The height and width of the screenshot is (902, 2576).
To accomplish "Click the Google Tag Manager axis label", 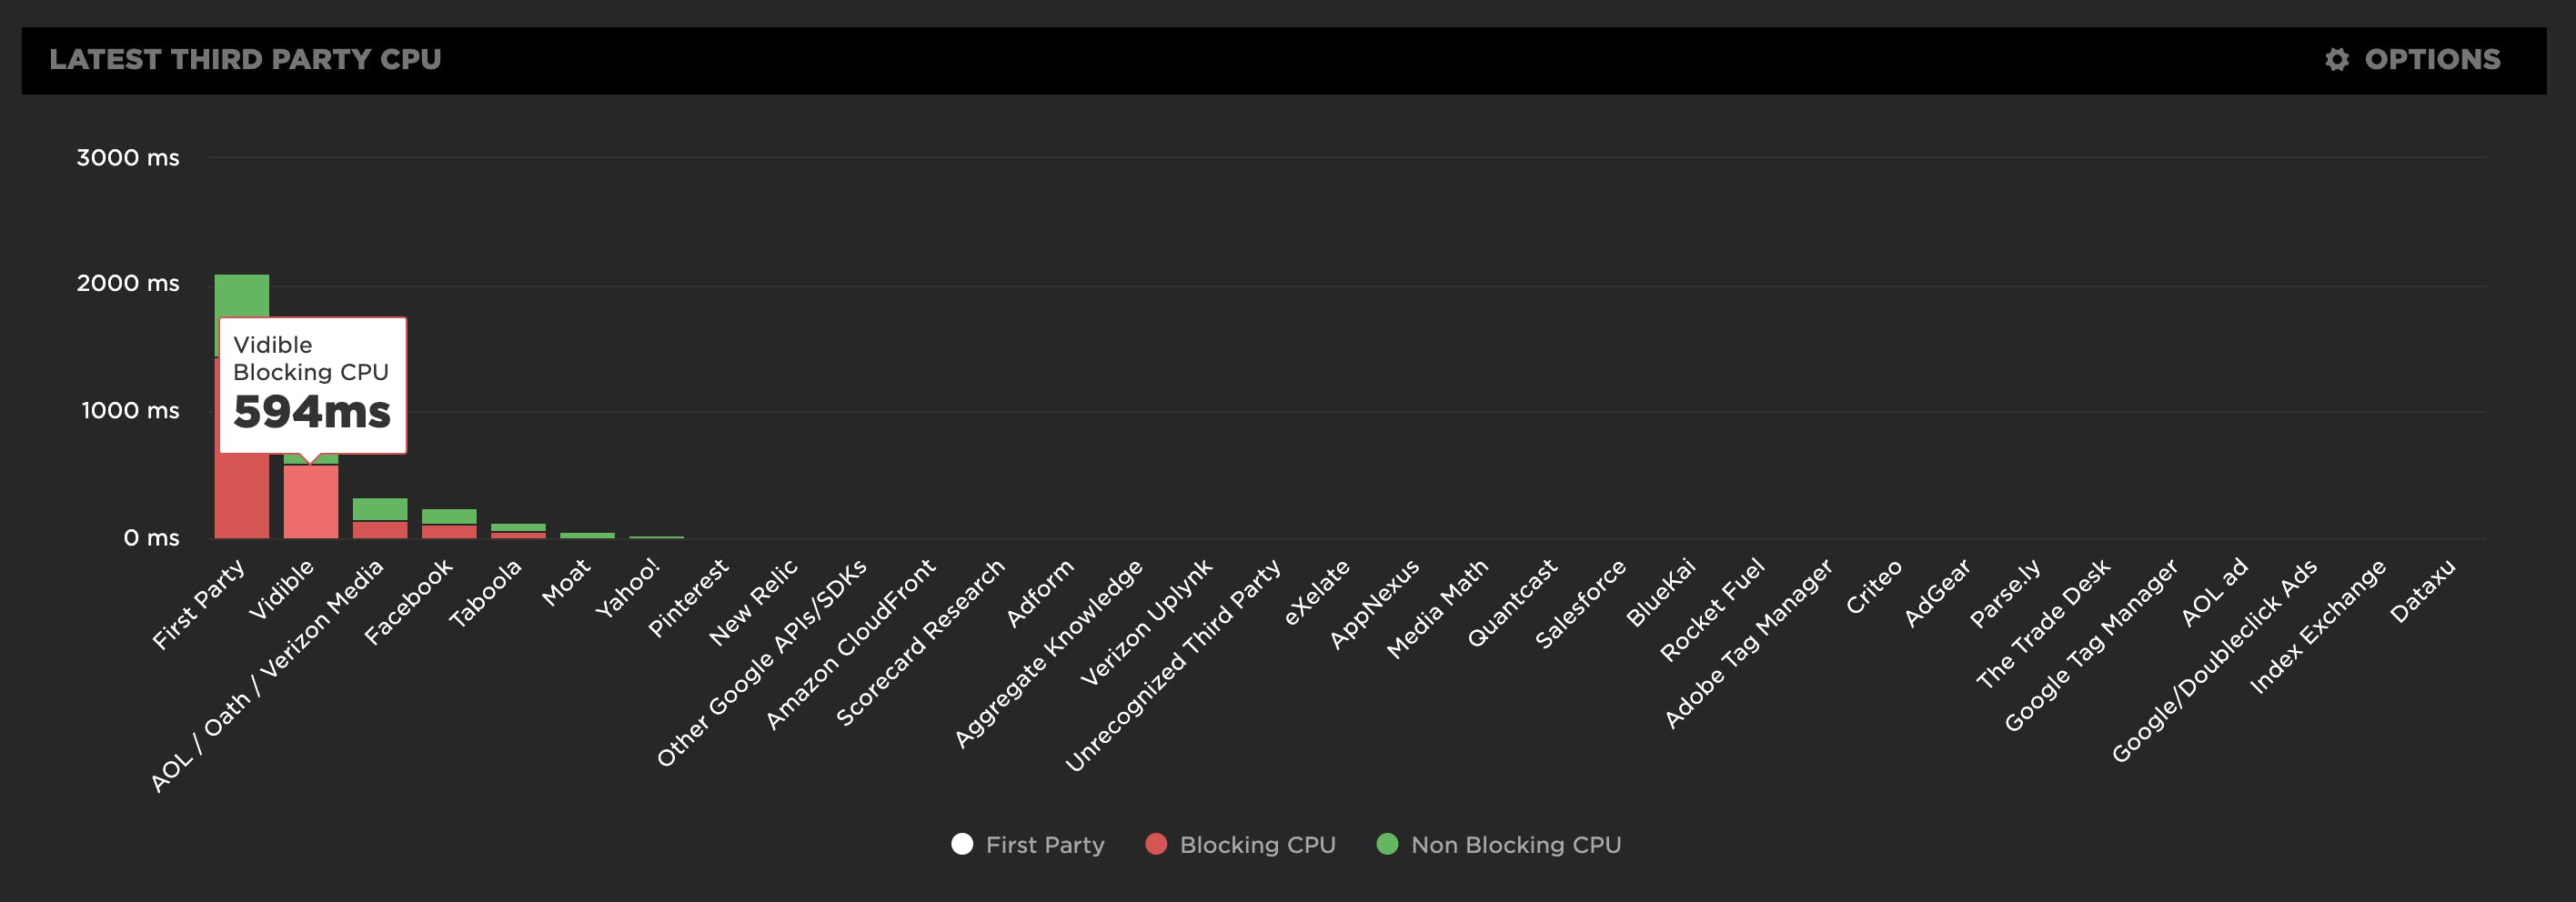I will [2092, 643].
